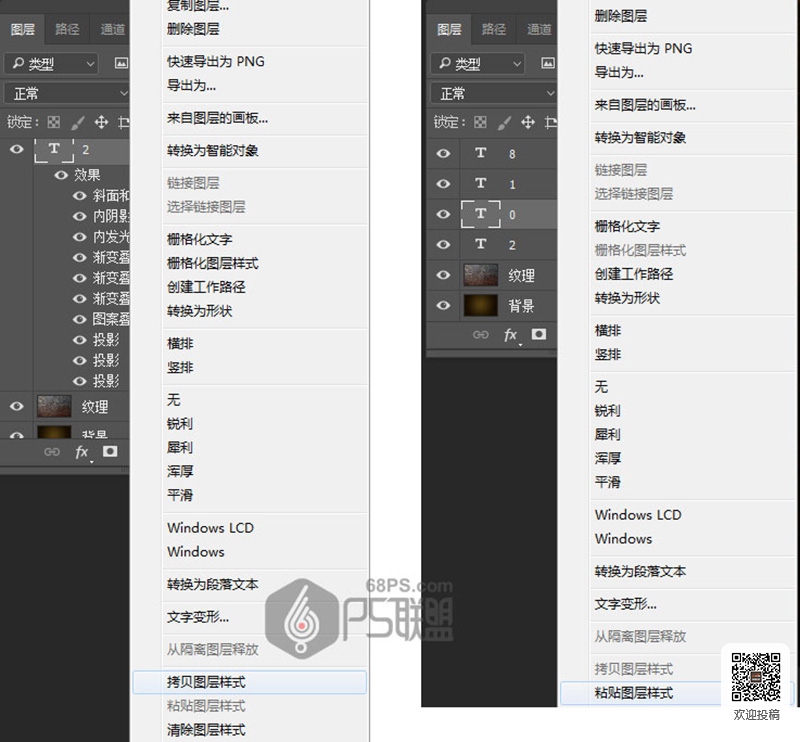The image size is (800, 742).
Task: Select text layer 2 thumbnail in left panel
Action: tap(54, 150)
